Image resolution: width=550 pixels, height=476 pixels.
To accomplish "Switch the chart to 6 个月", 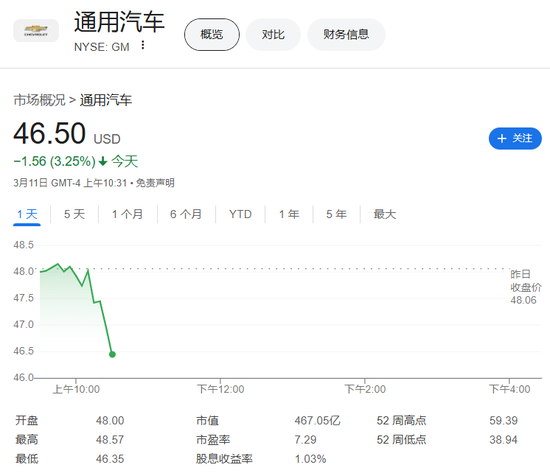I will 186,214.
